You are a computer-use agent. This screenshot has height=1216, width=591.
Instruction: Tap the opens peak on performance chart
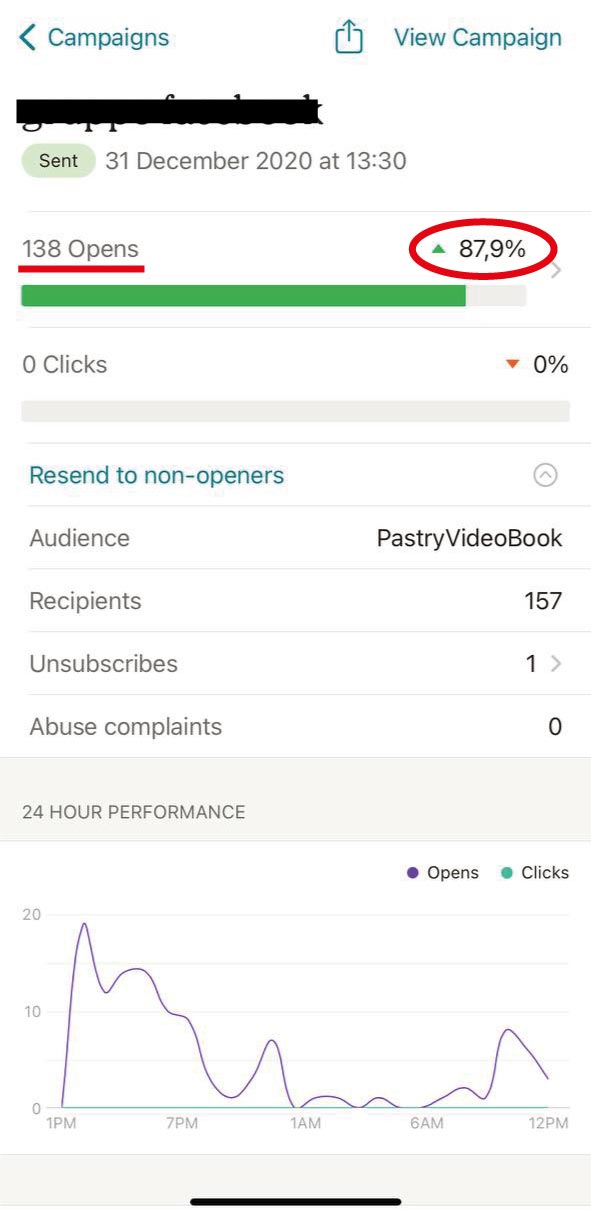click(x=84, y=924)
